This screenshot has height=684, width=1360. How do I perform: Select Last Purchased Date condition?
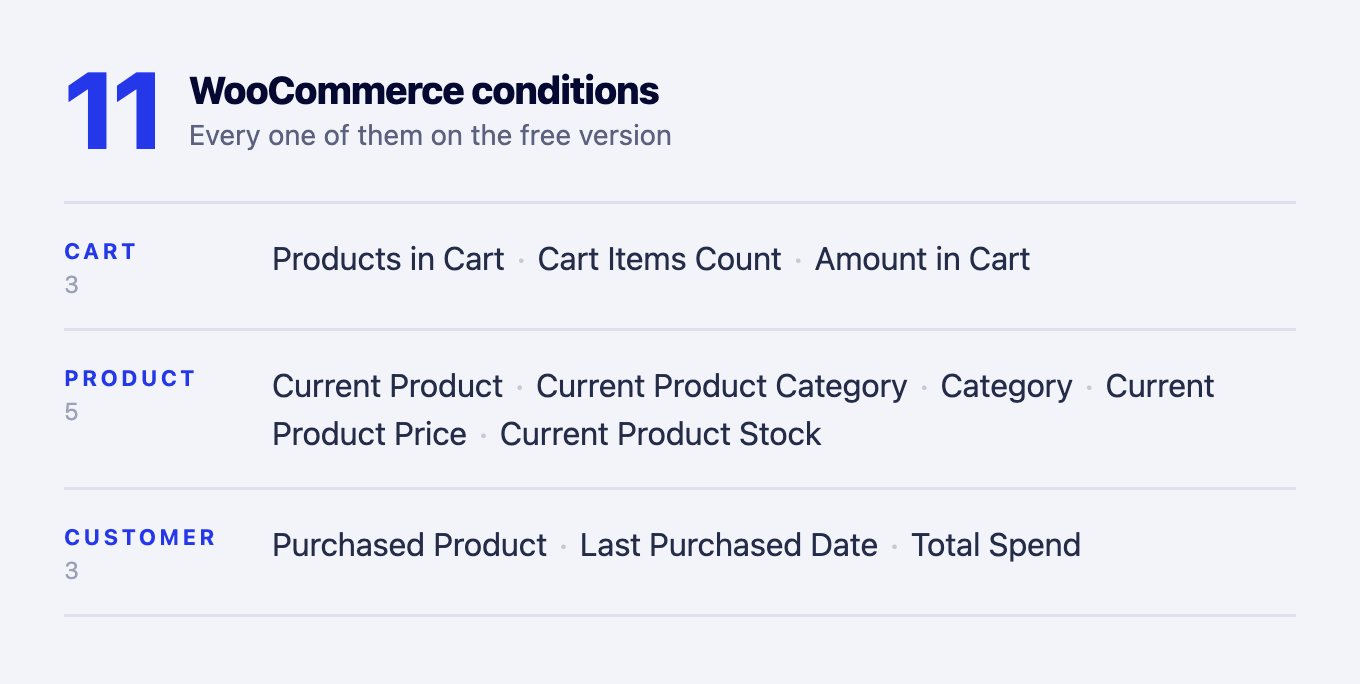(x=729, y=545)
